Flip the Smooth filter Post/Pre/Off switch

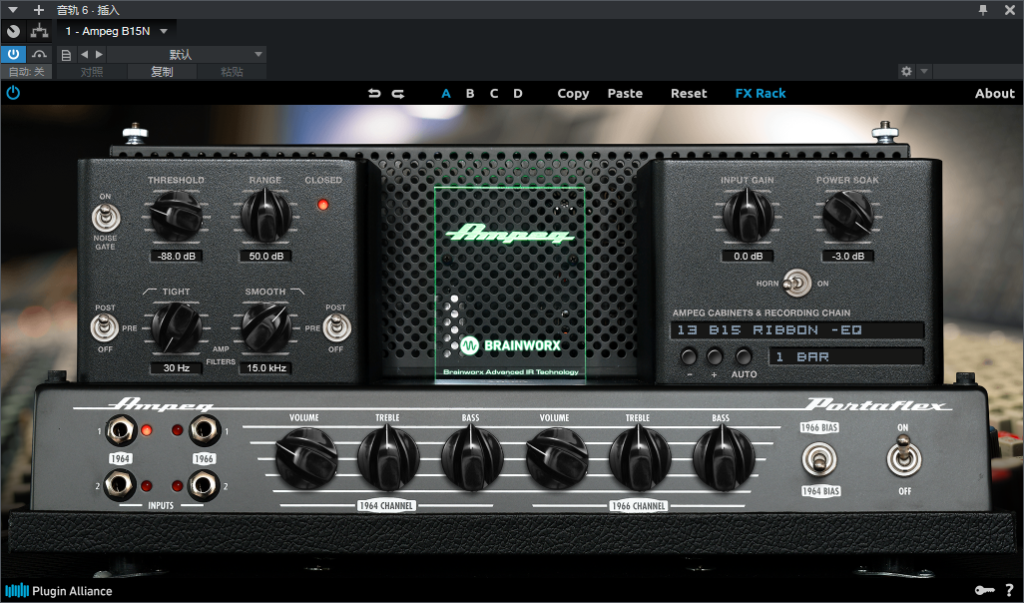pos(336,328)
